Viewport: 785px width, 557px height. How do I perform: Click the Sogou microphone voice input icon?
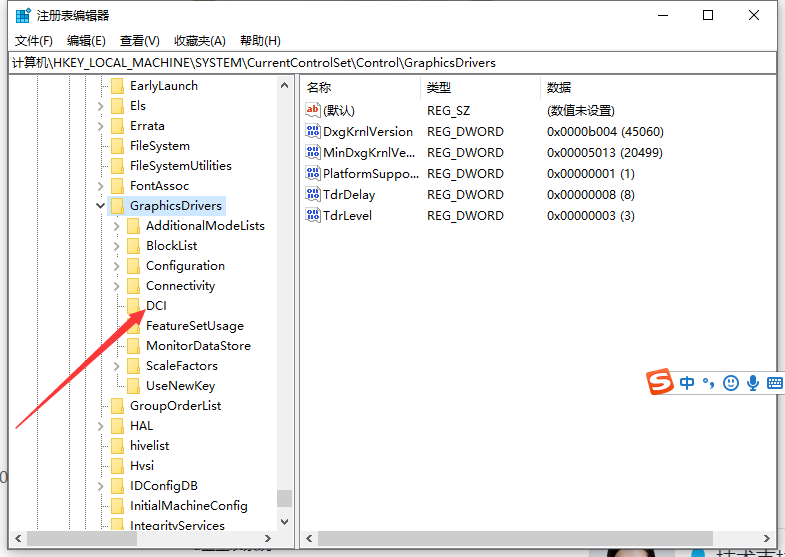[x=752, y=383]
